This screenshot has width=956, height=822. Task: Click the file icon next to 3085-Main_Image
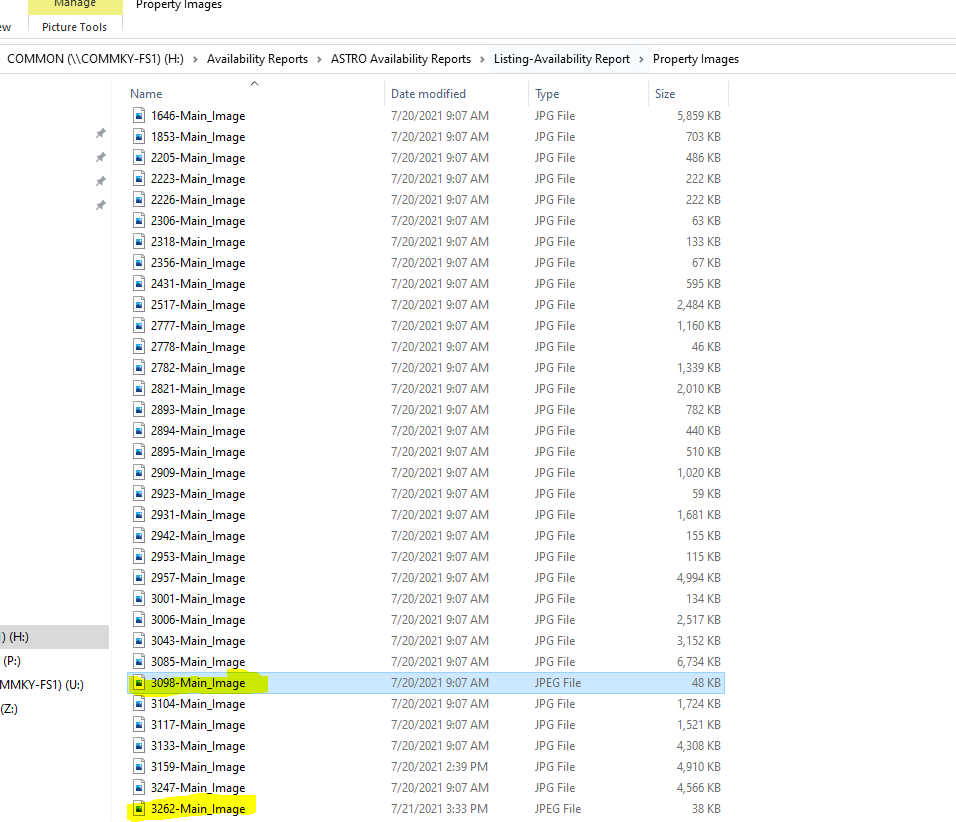[x=138, y=661]
